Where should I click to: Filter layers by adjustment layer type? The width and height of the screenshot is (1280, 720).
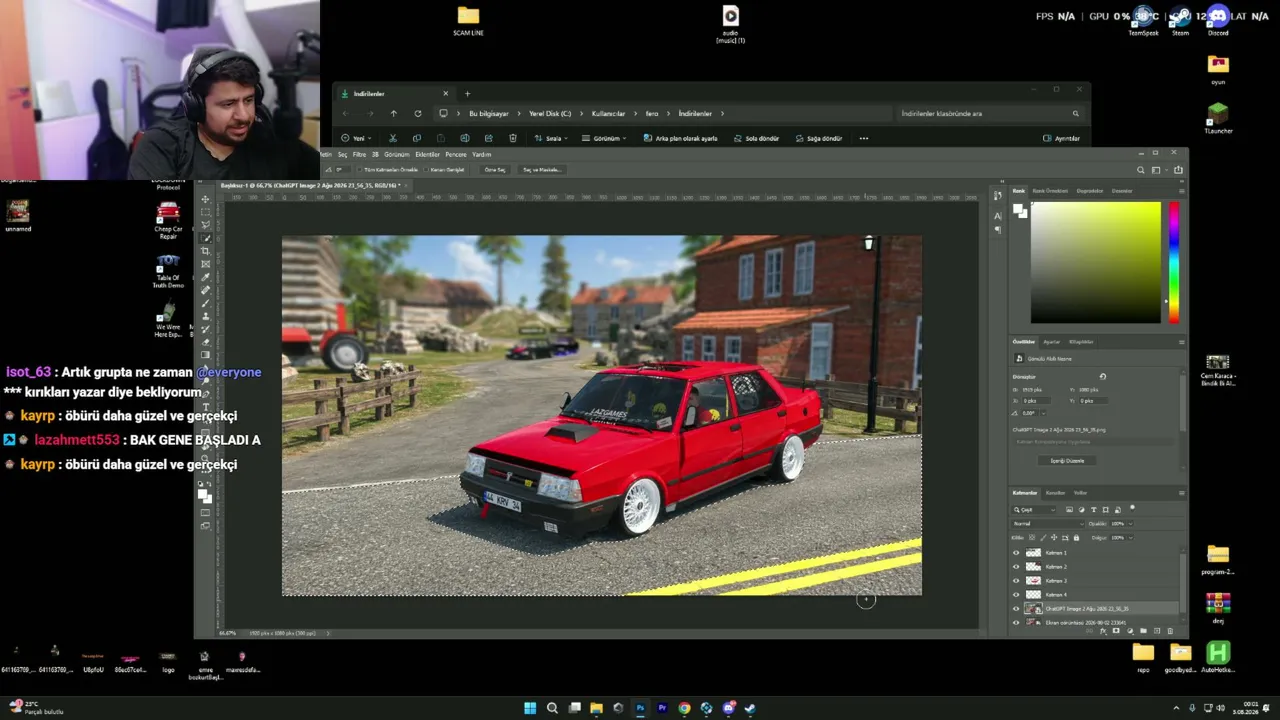[1083, 510]
